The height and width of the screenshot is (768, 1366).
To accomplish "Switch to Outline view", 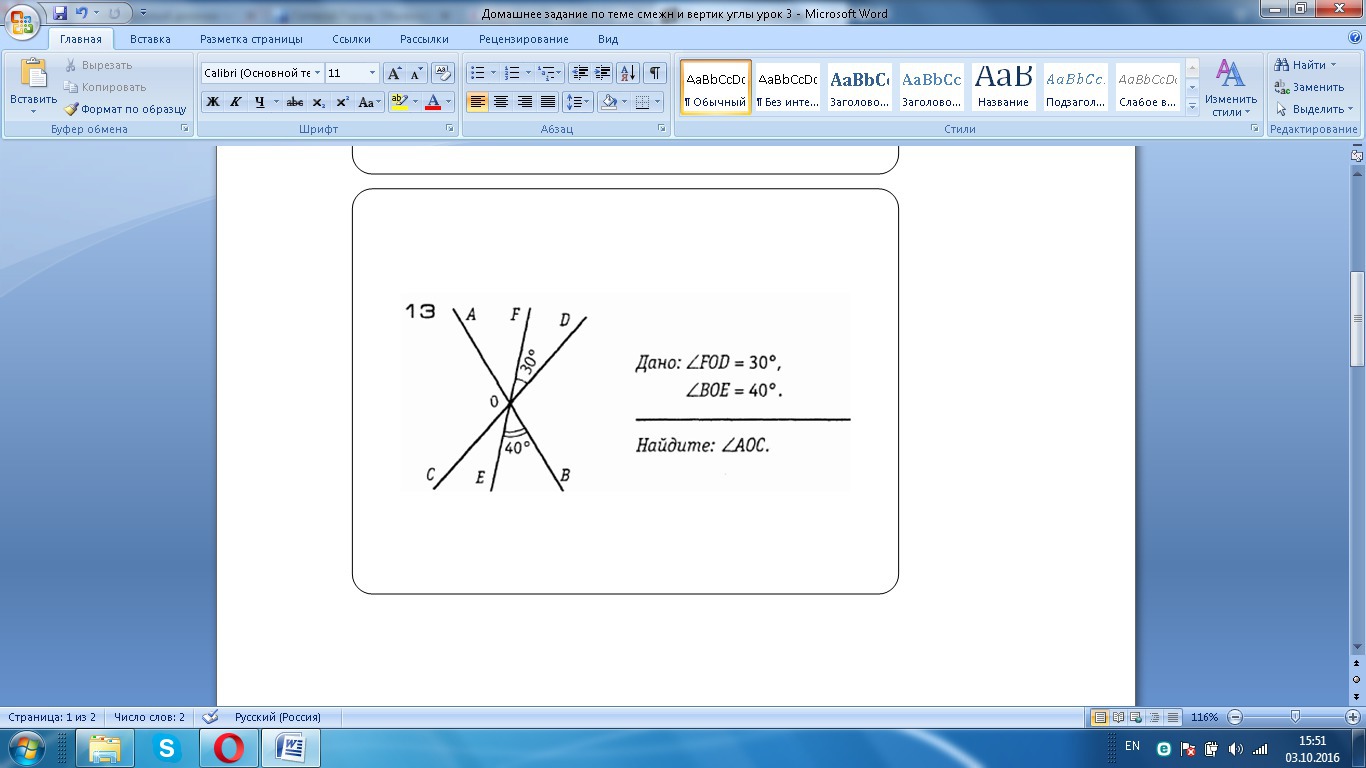I will point(1155,717).
